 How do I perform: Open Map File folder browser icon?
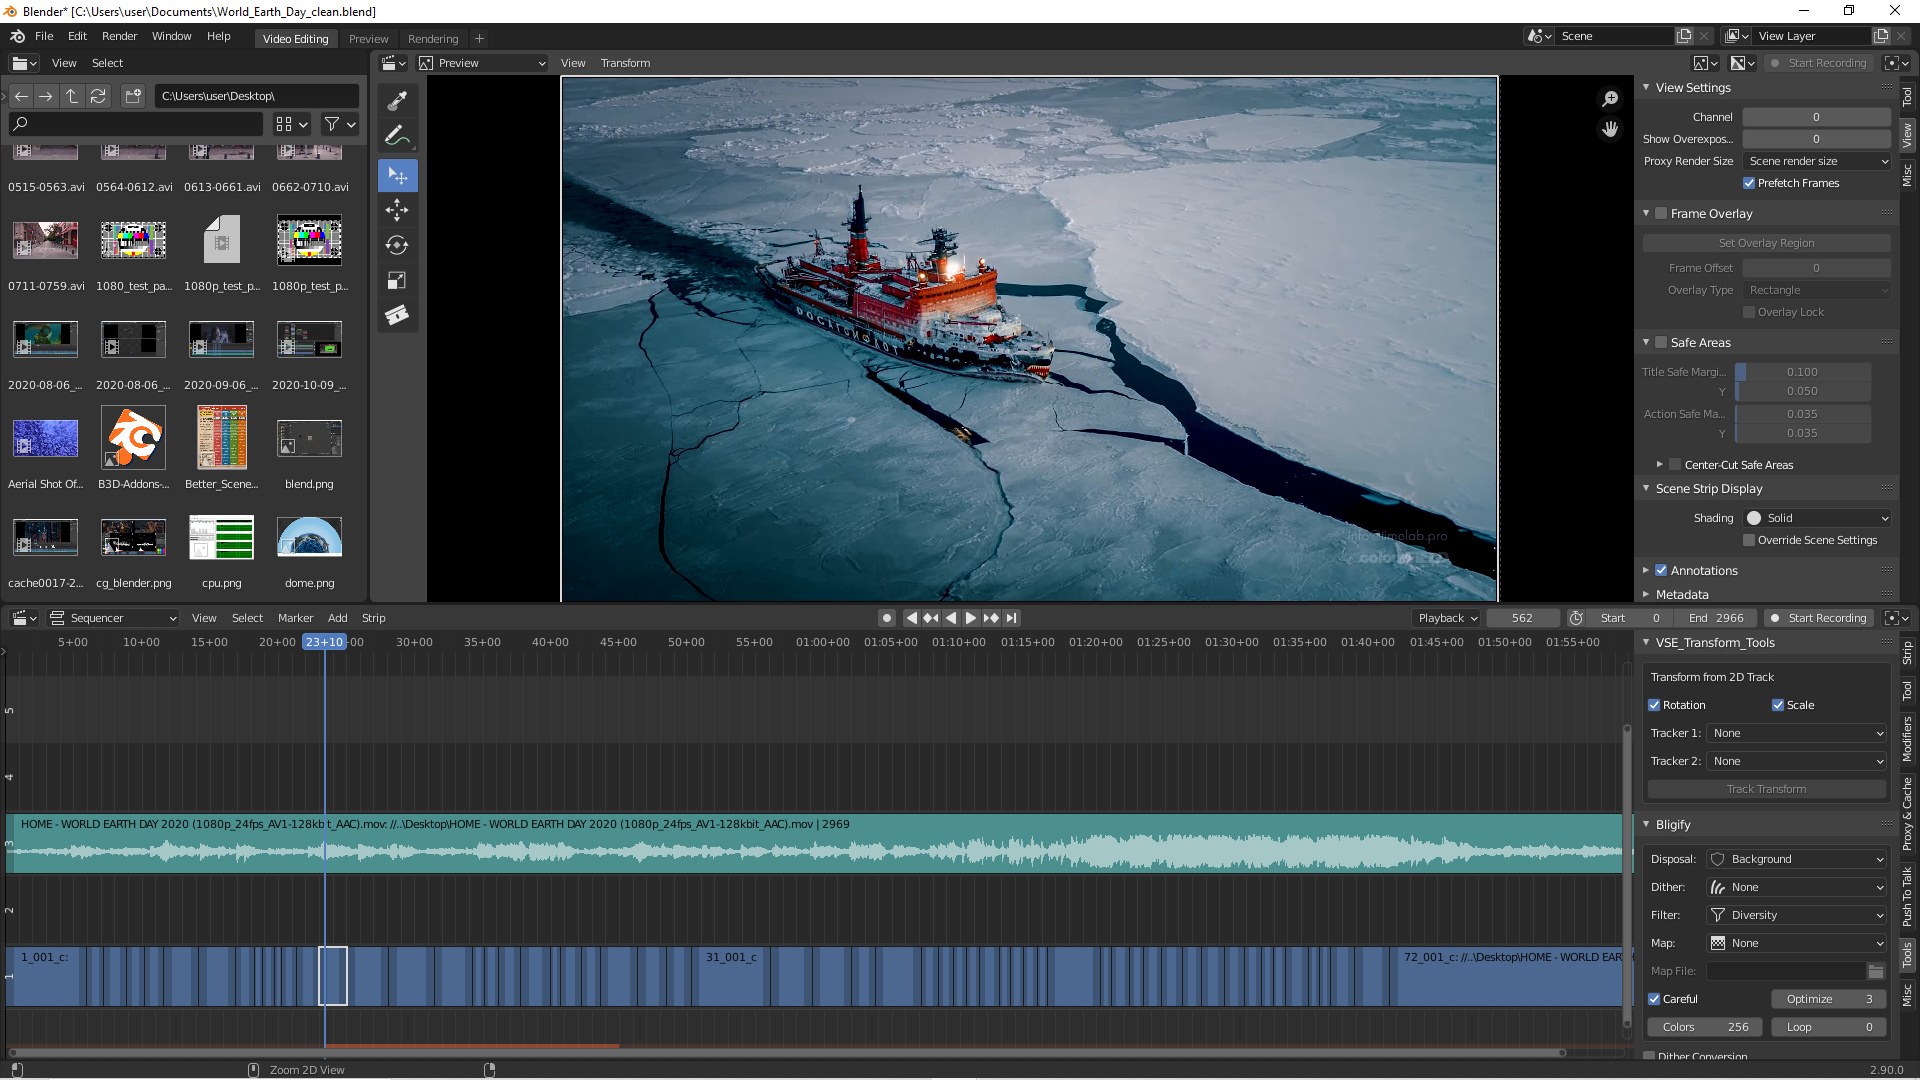1876,971
